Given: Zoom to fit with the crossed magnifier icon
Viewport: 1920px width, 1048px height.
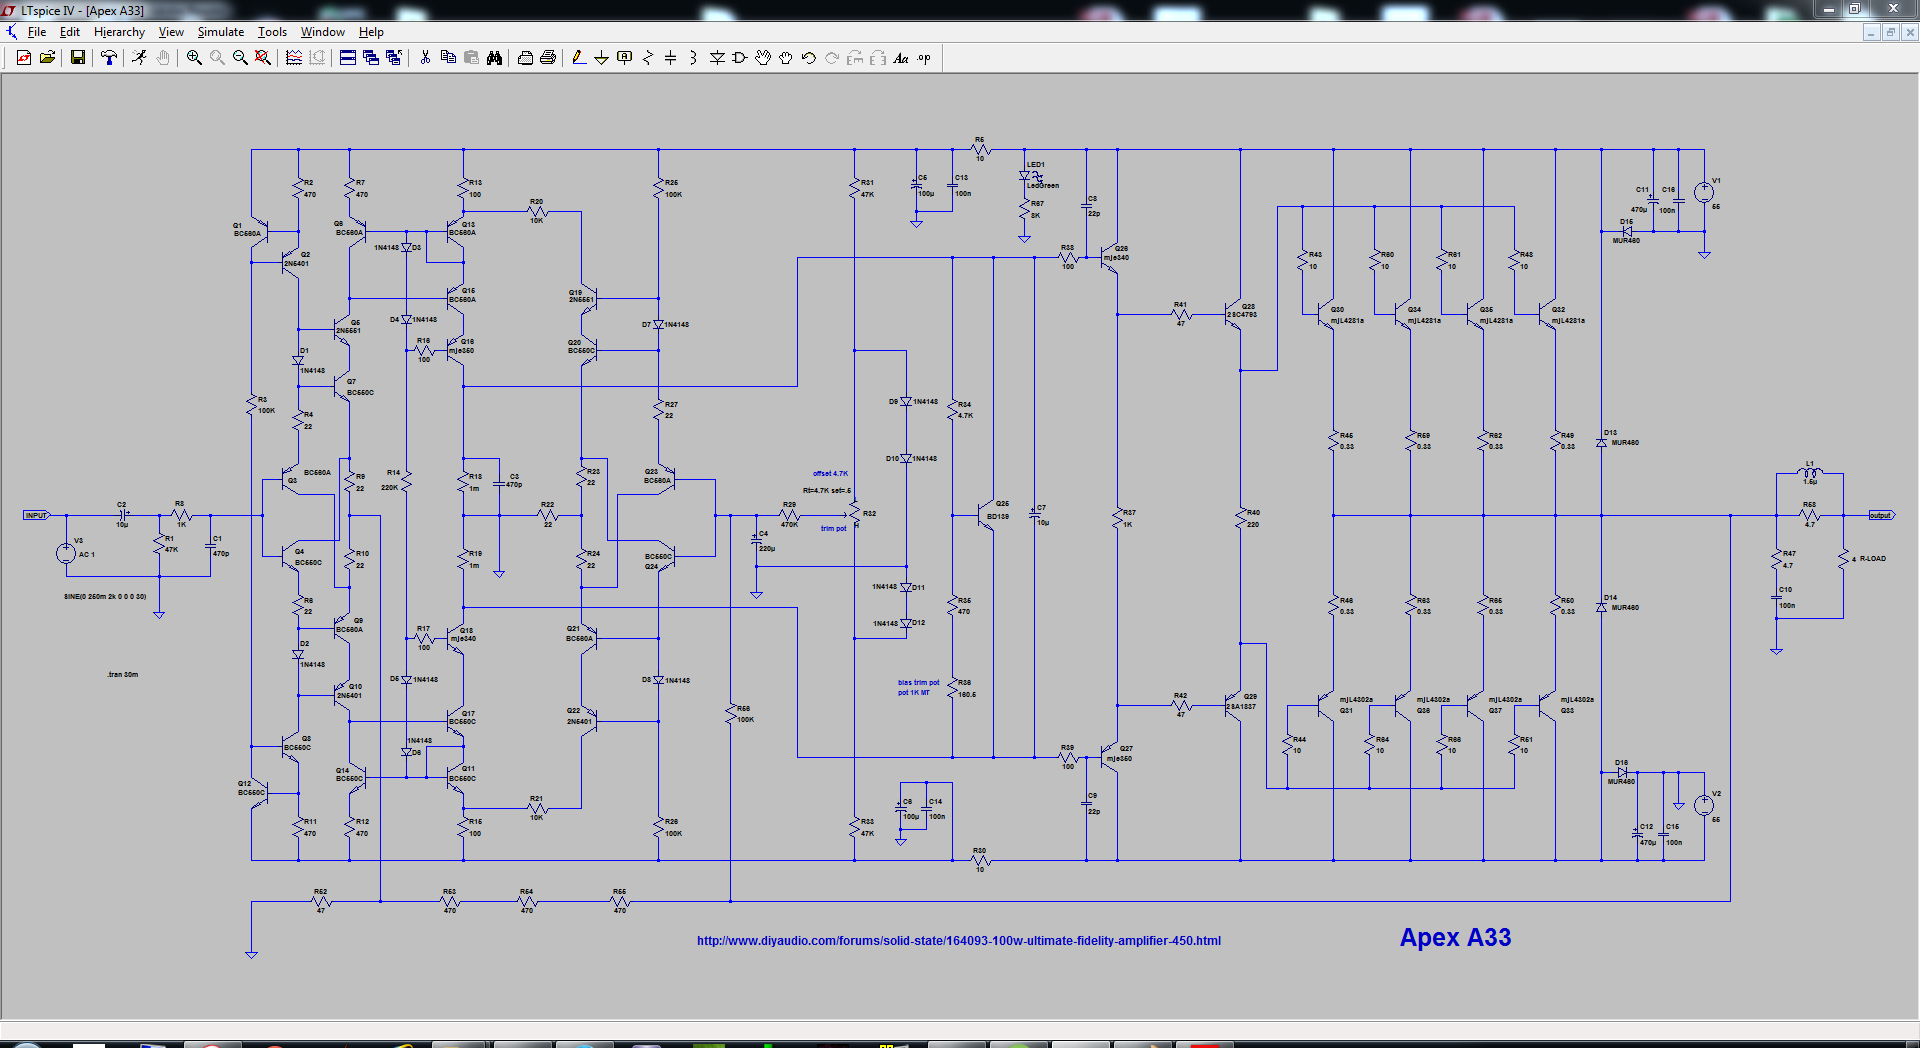Looking at the screenshot, I should coord(263,58).
